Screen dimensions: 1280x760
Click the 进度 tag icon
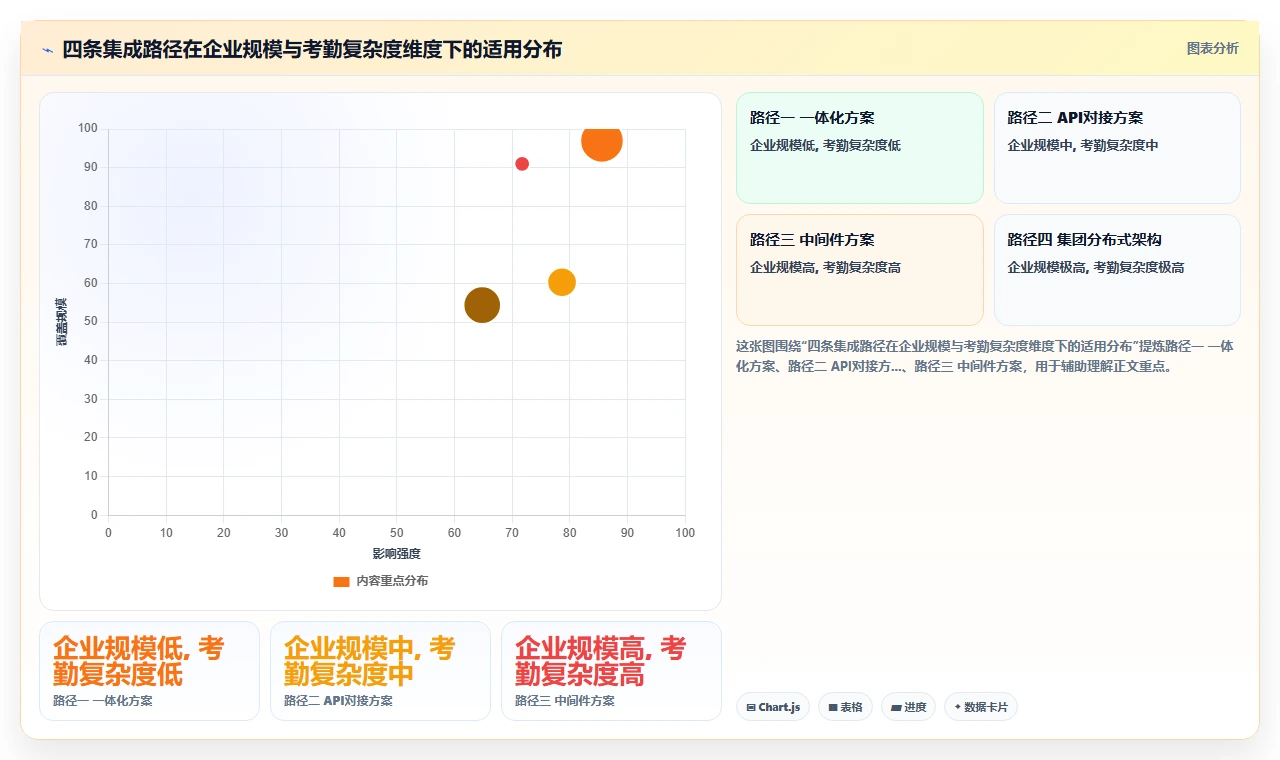895,707
